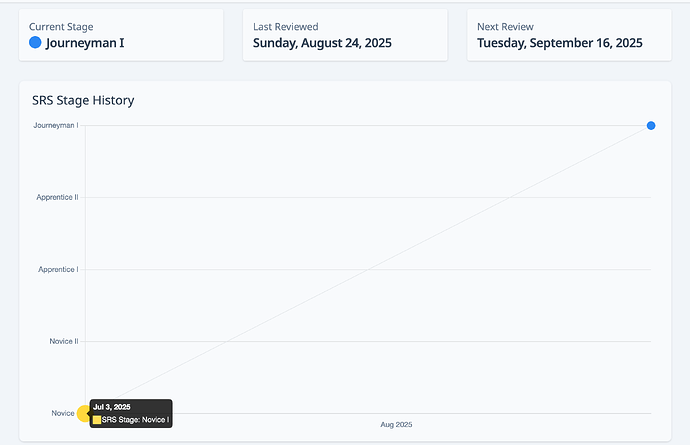This screenshot has width=690, height=445.
Task: Click the Journeyman I y-axis label
Action: pyautogui.click(x=56, y=125)
